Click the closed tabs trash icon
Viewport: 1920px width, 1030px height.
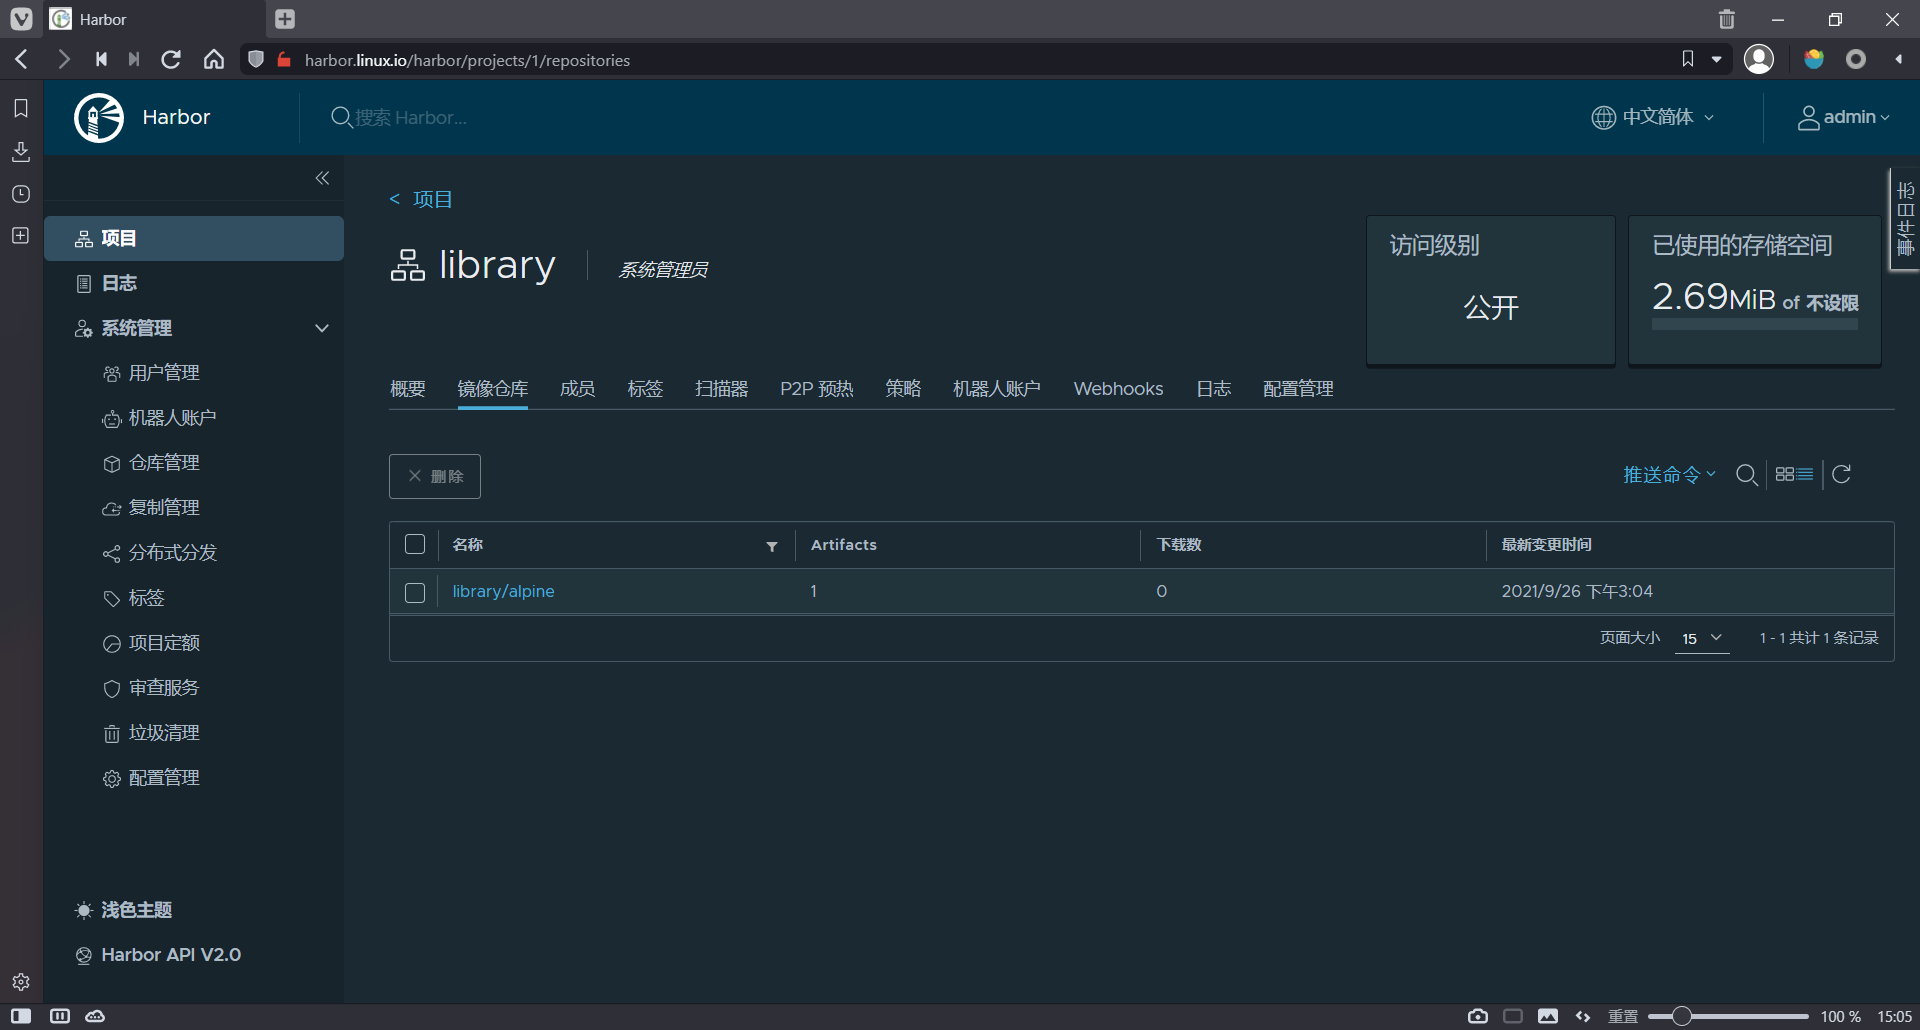(1727, 19)
